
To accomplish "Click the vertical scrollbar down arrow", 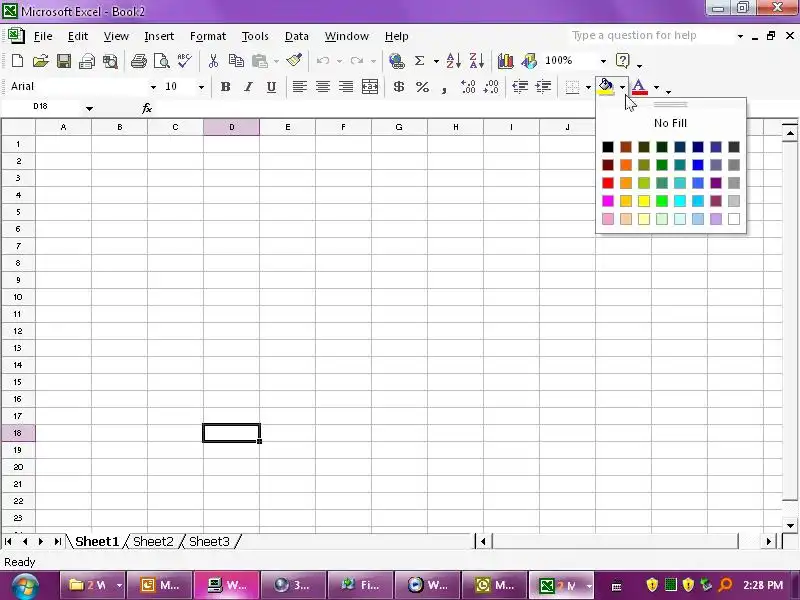I will point(790,526).
